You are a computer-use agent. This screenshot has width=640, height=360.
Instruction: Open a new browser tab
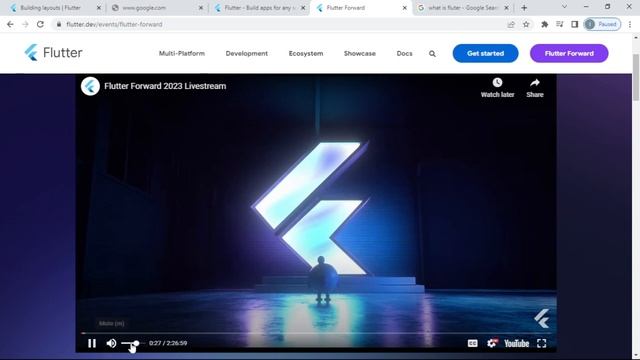(524, 8)
